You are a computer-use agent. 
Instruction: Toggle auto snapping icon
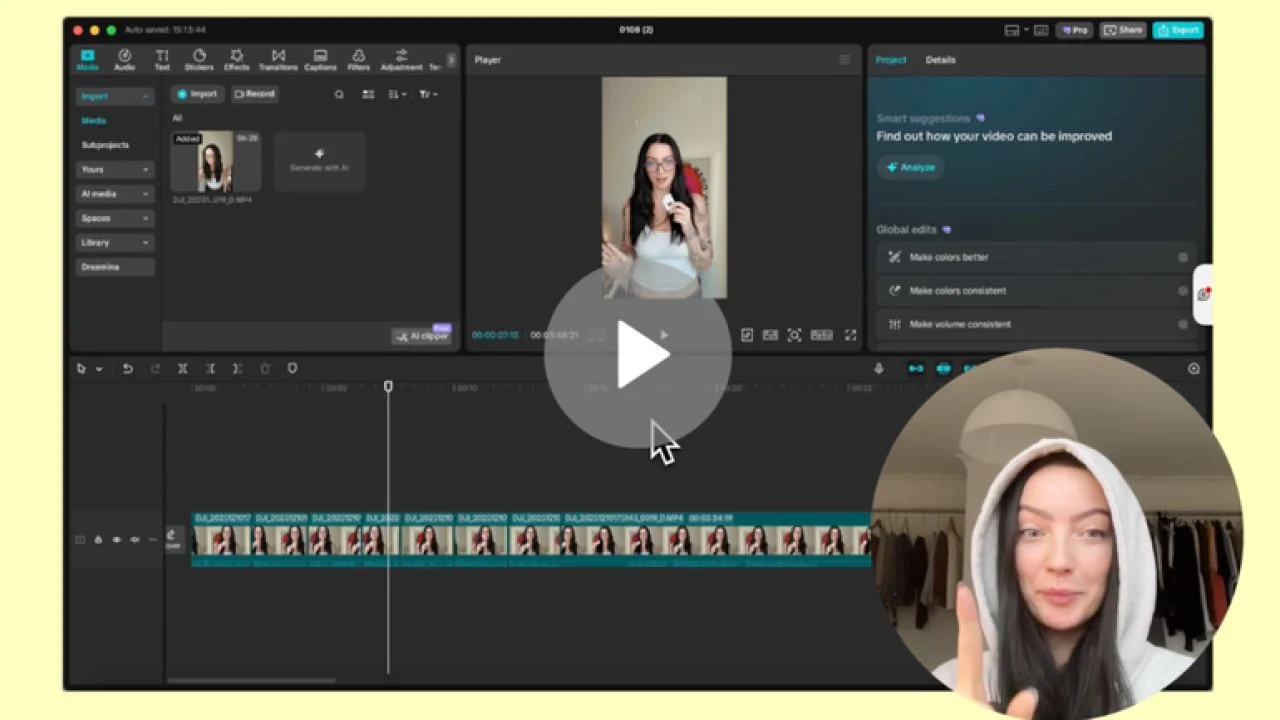943,369
